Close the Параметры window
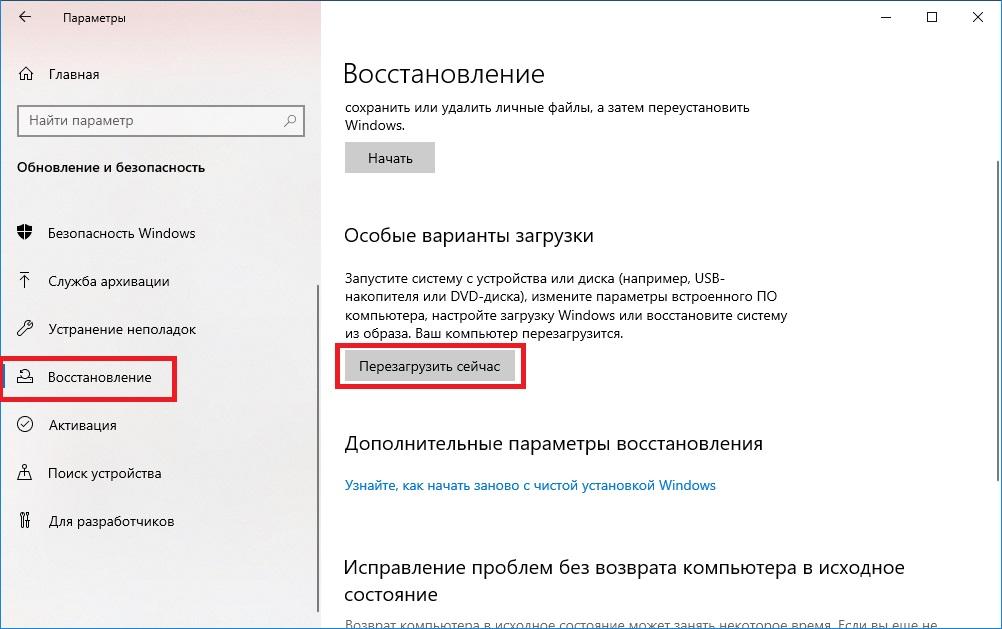The height and width of the screenshot is (629, 1002). pyautogui.click(x=978, y=17)
